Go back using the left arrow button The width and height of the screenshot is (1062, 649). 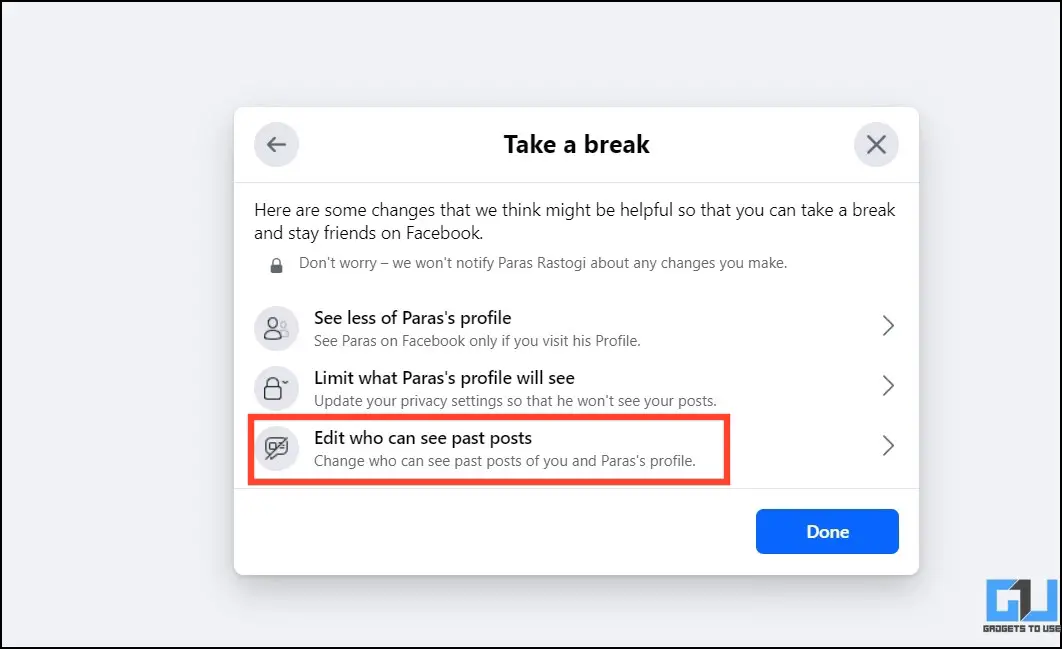click(276, 144)
